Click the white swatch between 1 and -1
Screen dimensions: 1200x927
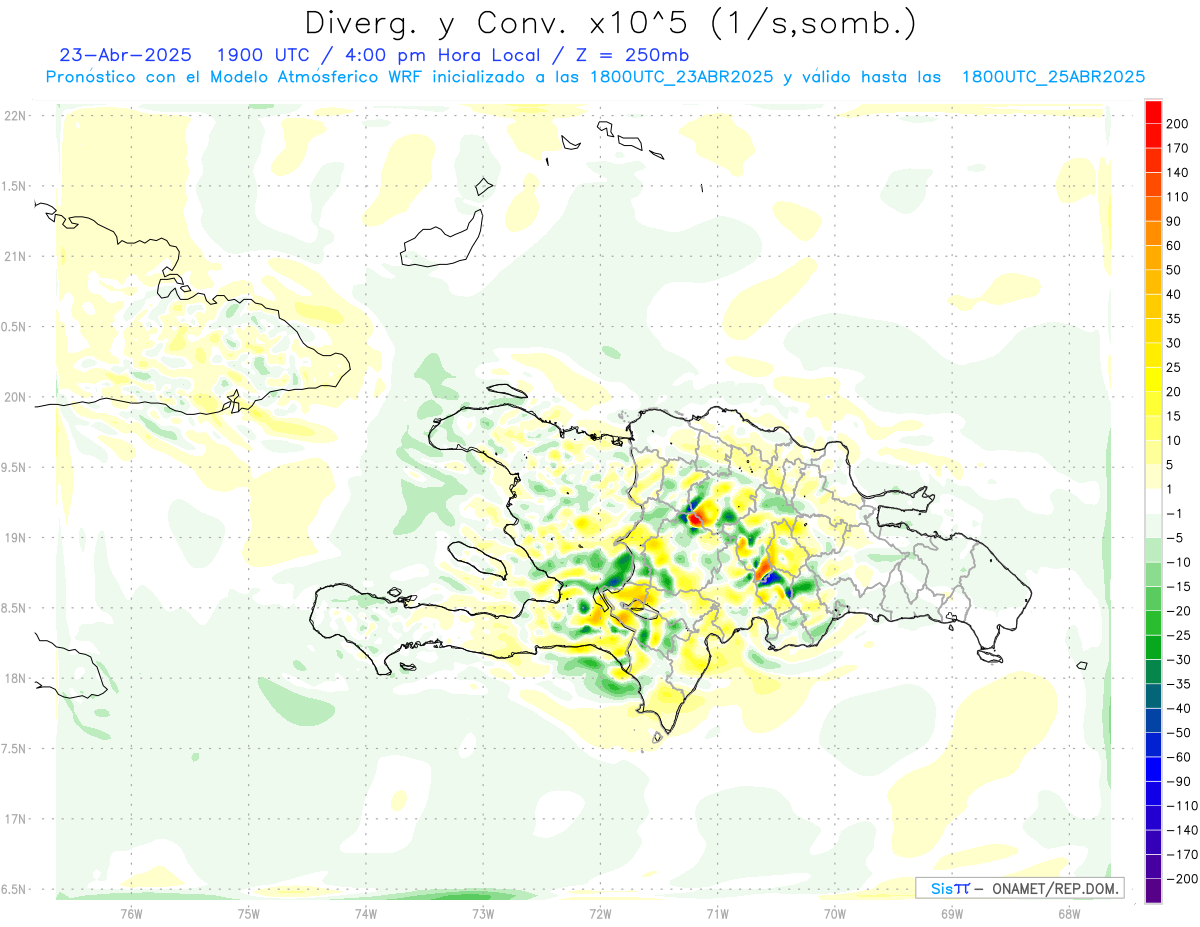click(x=1153, y=501)
